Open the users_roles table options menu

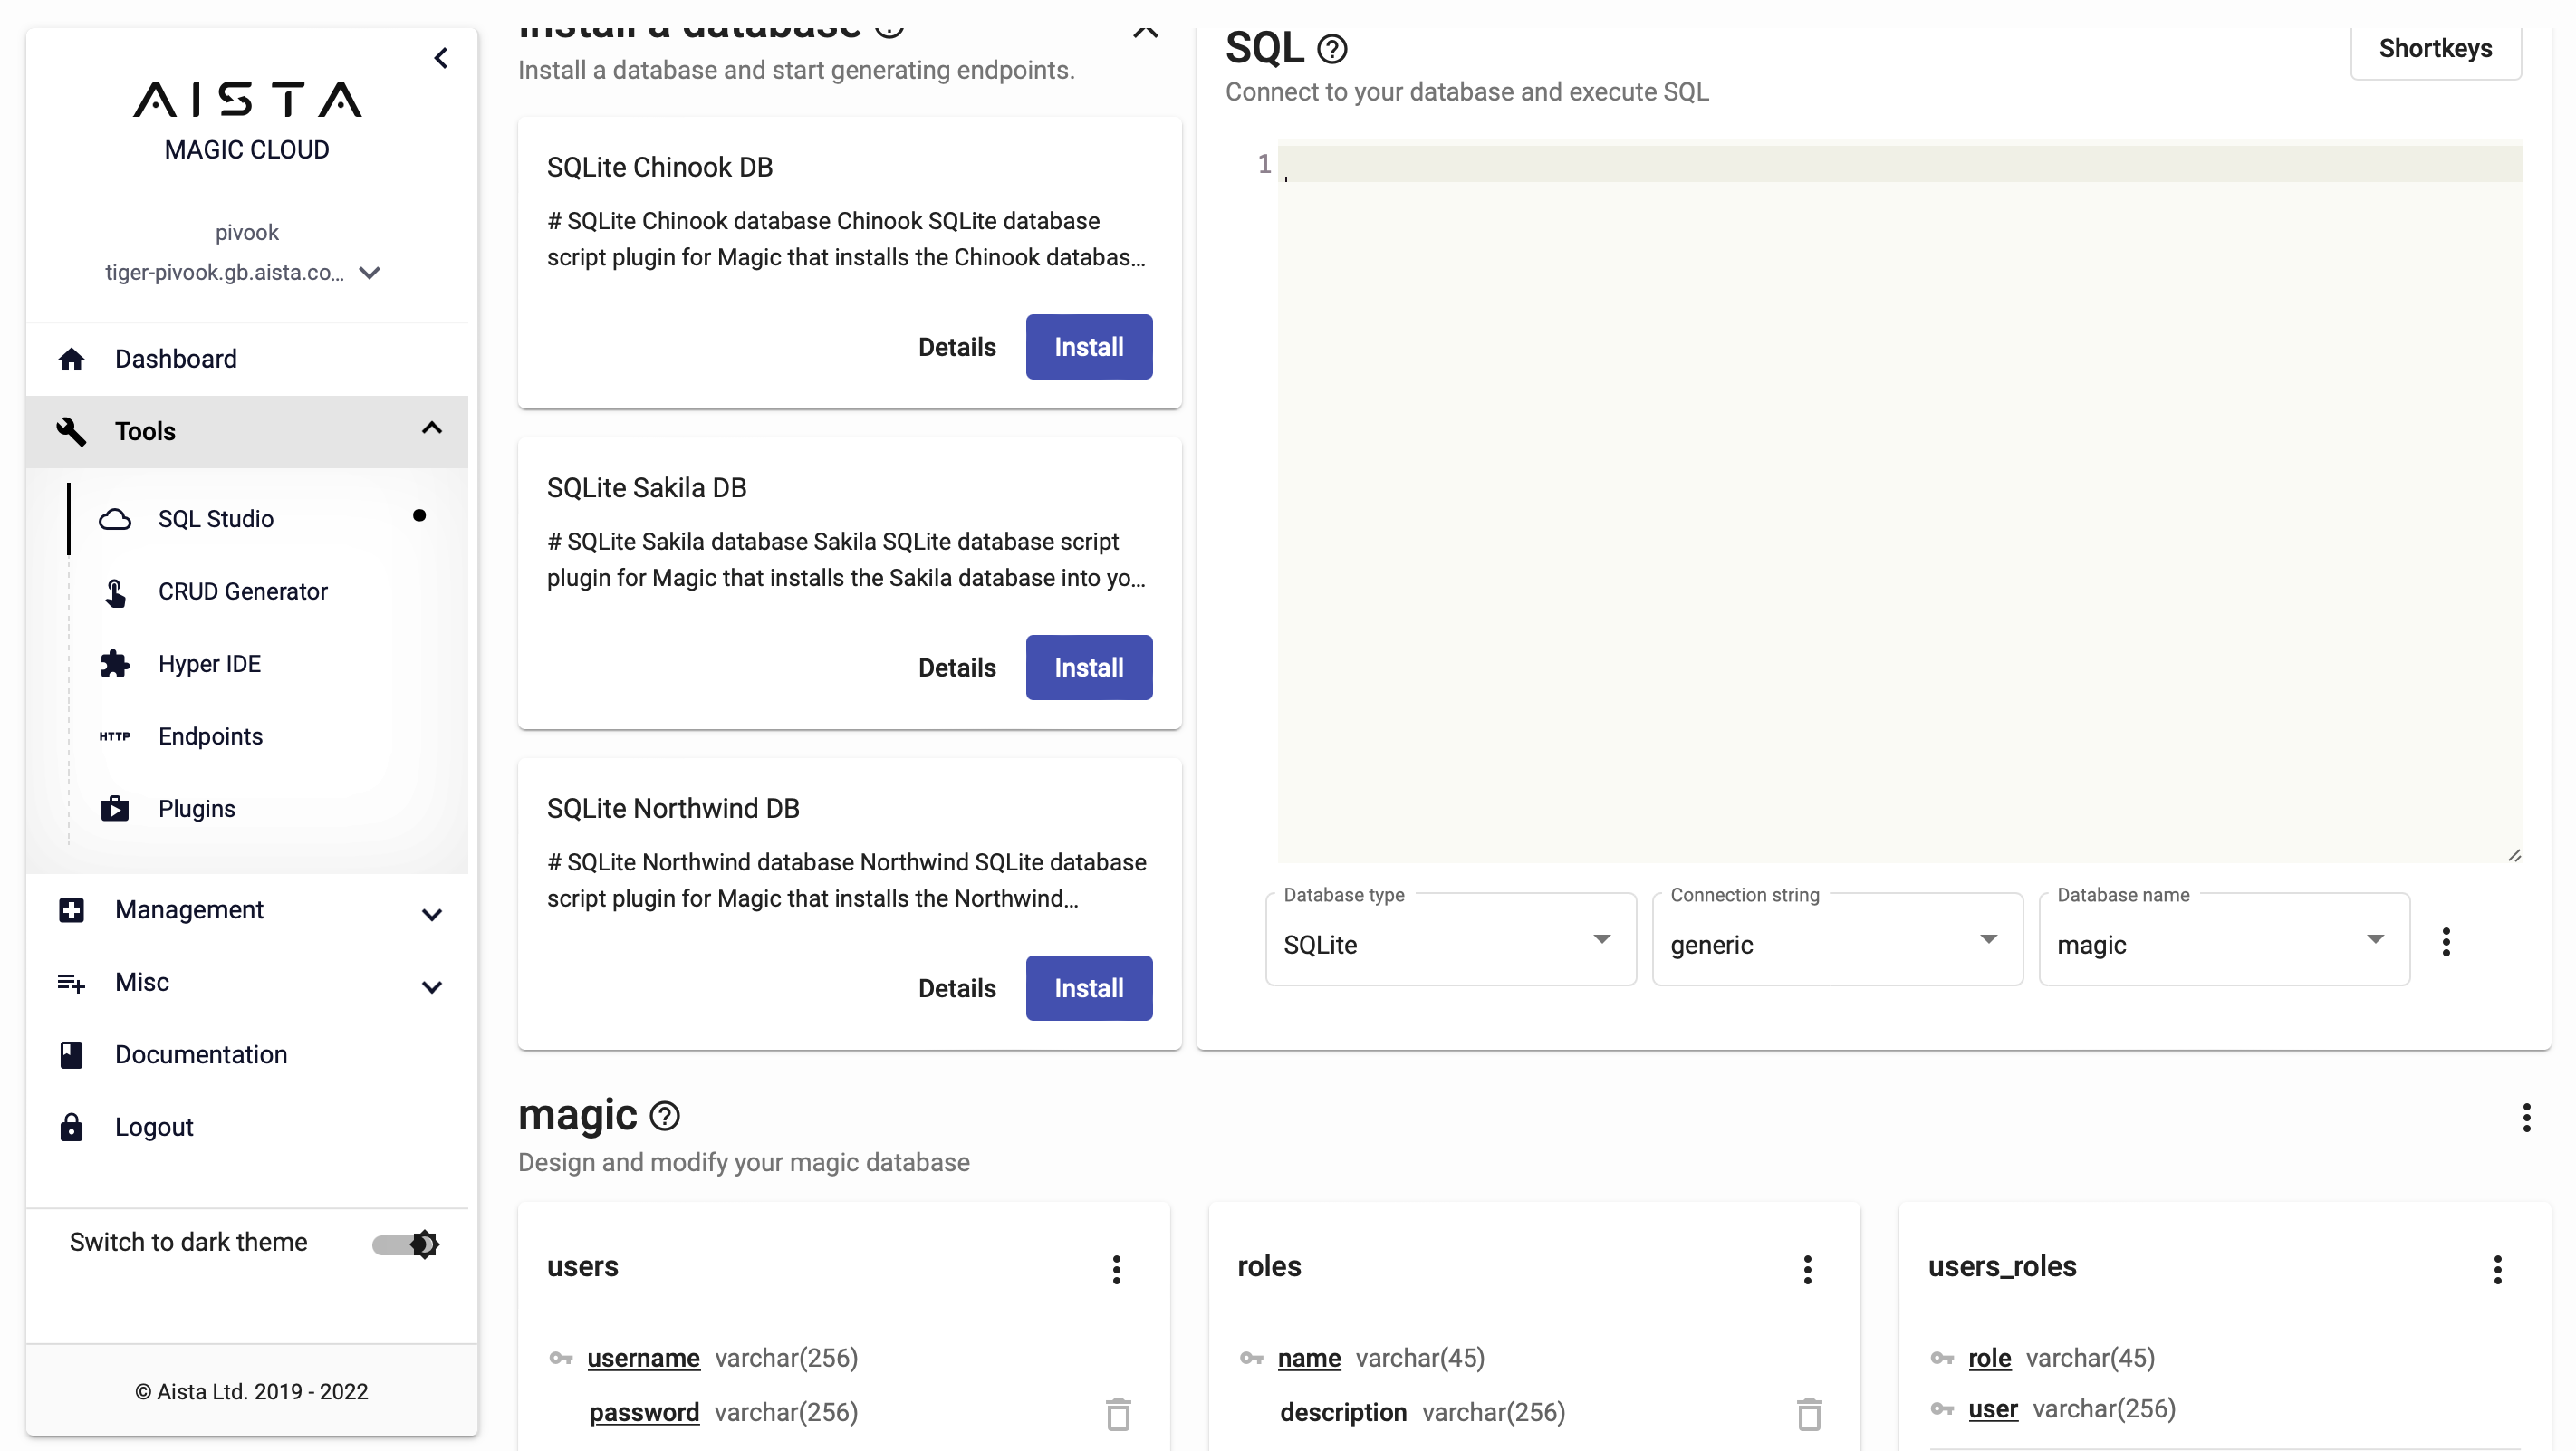[x=2497, y=1269]
